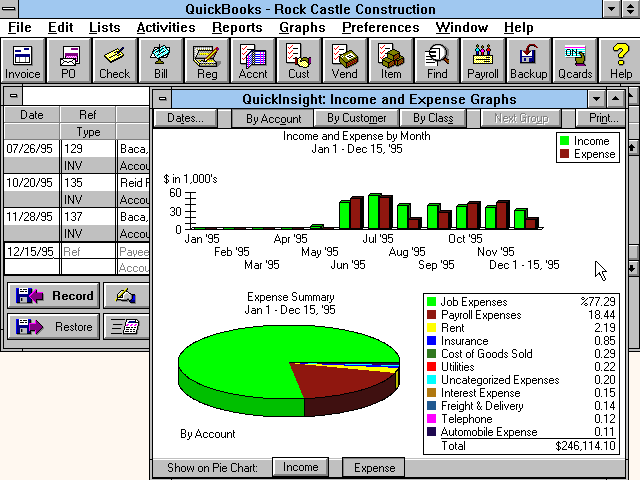This screenshot has height=480, width=640.
Task: Click the Total $246,114.10 value
Action: [585, 446]
